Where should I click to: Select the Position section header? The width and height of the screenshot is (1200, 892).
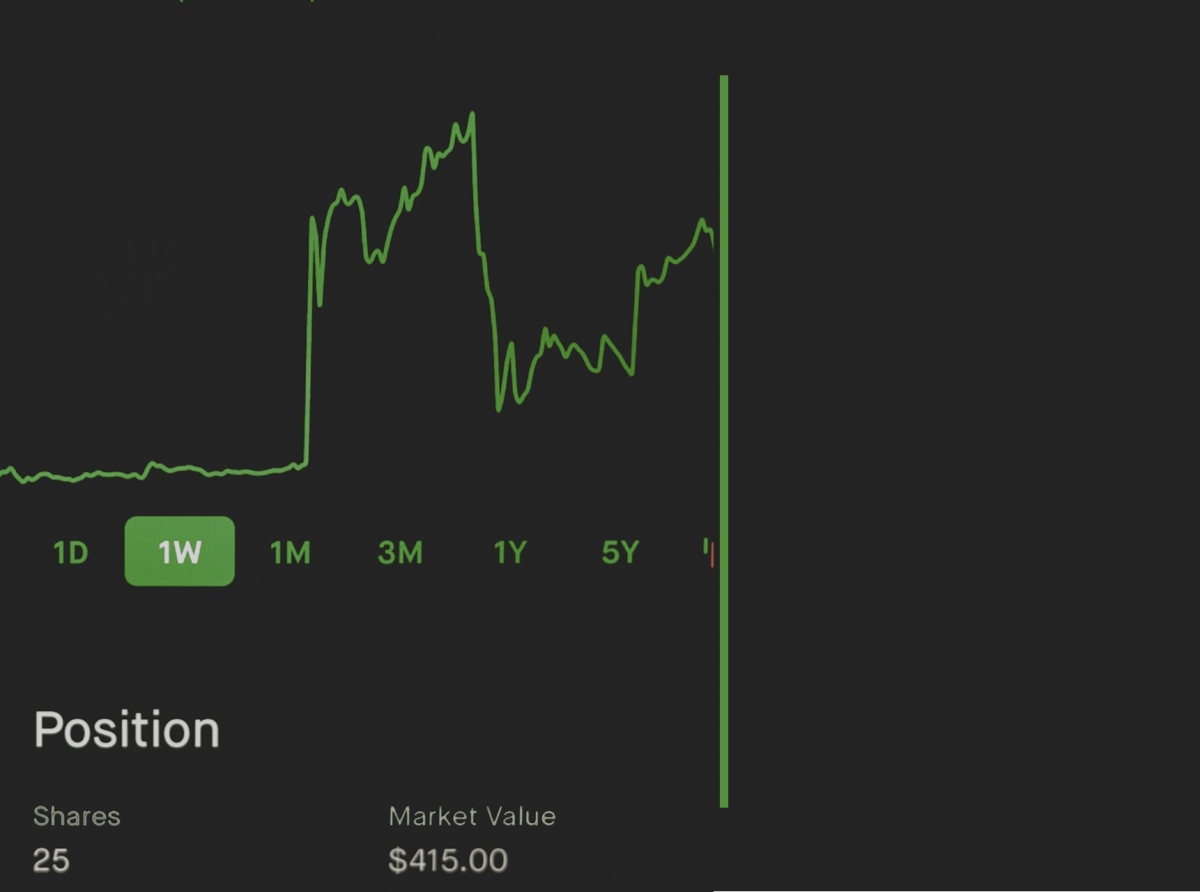point(126,729)
